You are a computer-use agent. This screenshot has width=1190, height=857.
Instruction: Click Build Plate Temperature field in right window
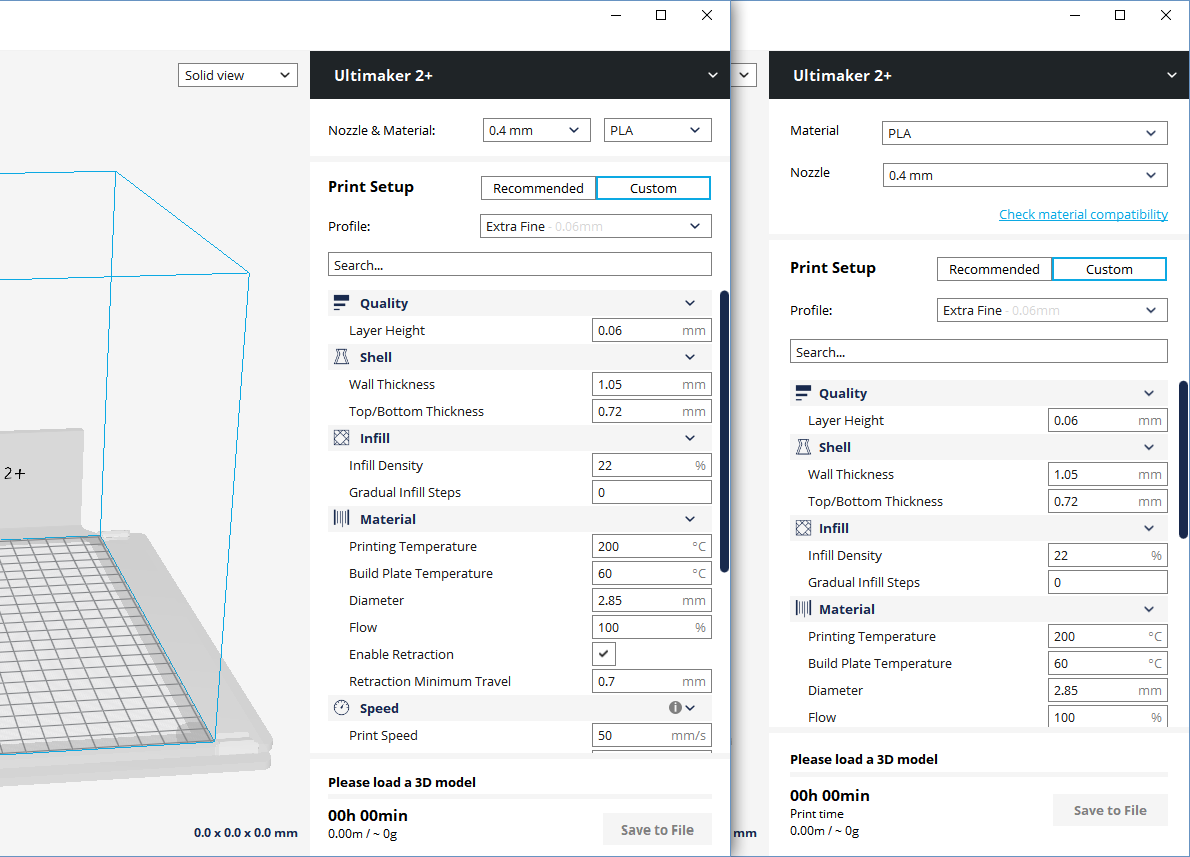(x=1108, y=663)
